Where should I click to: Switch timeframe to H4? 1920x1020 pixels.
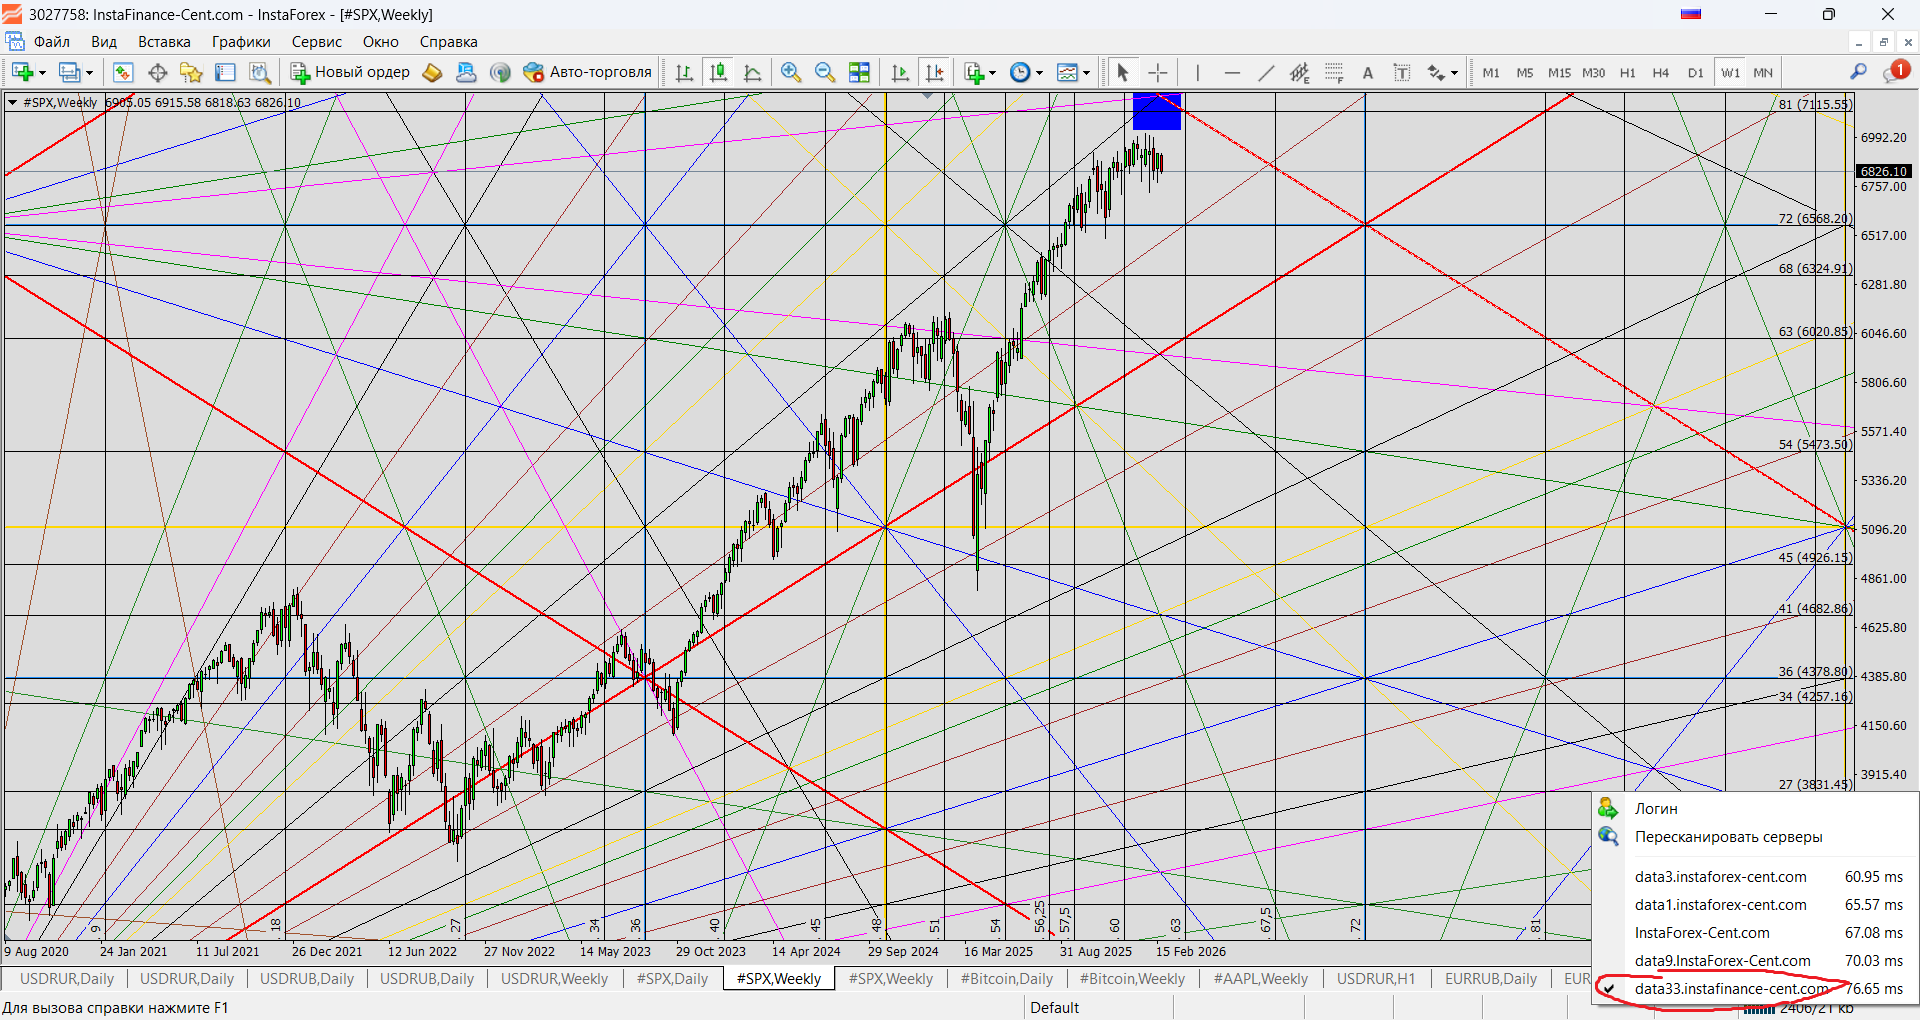(x=1660, y=73)
